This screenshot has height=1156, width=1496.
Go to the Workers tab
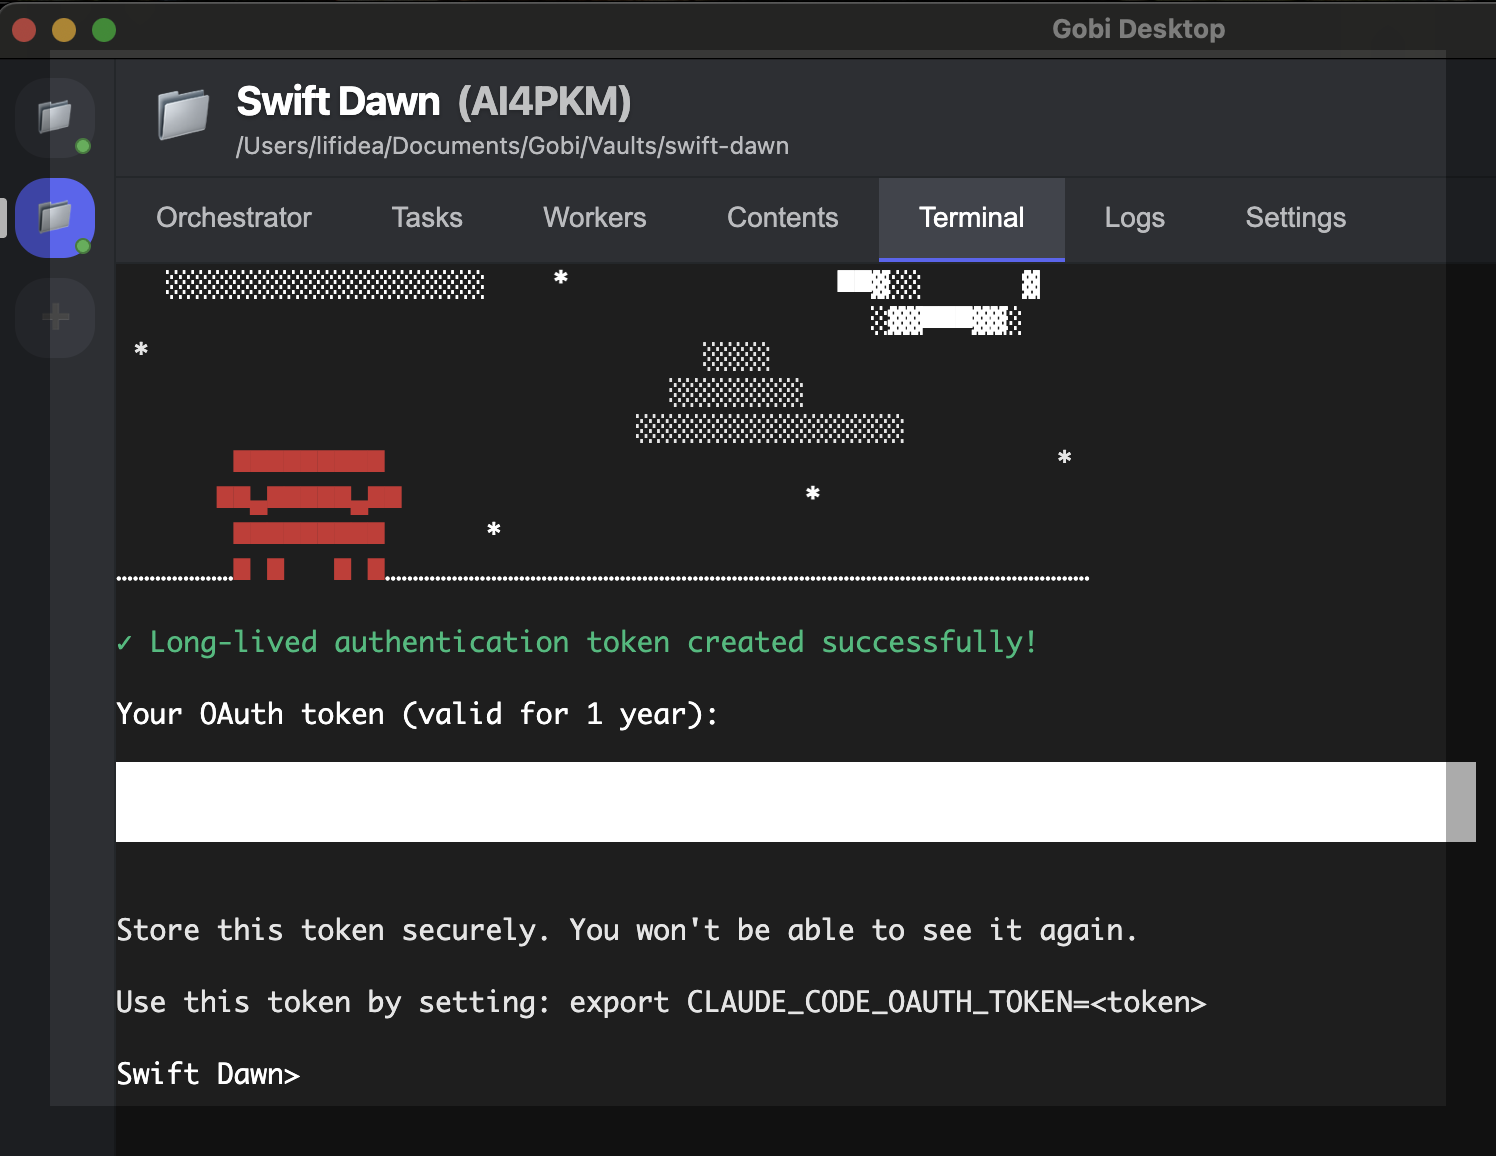point(594,218)
